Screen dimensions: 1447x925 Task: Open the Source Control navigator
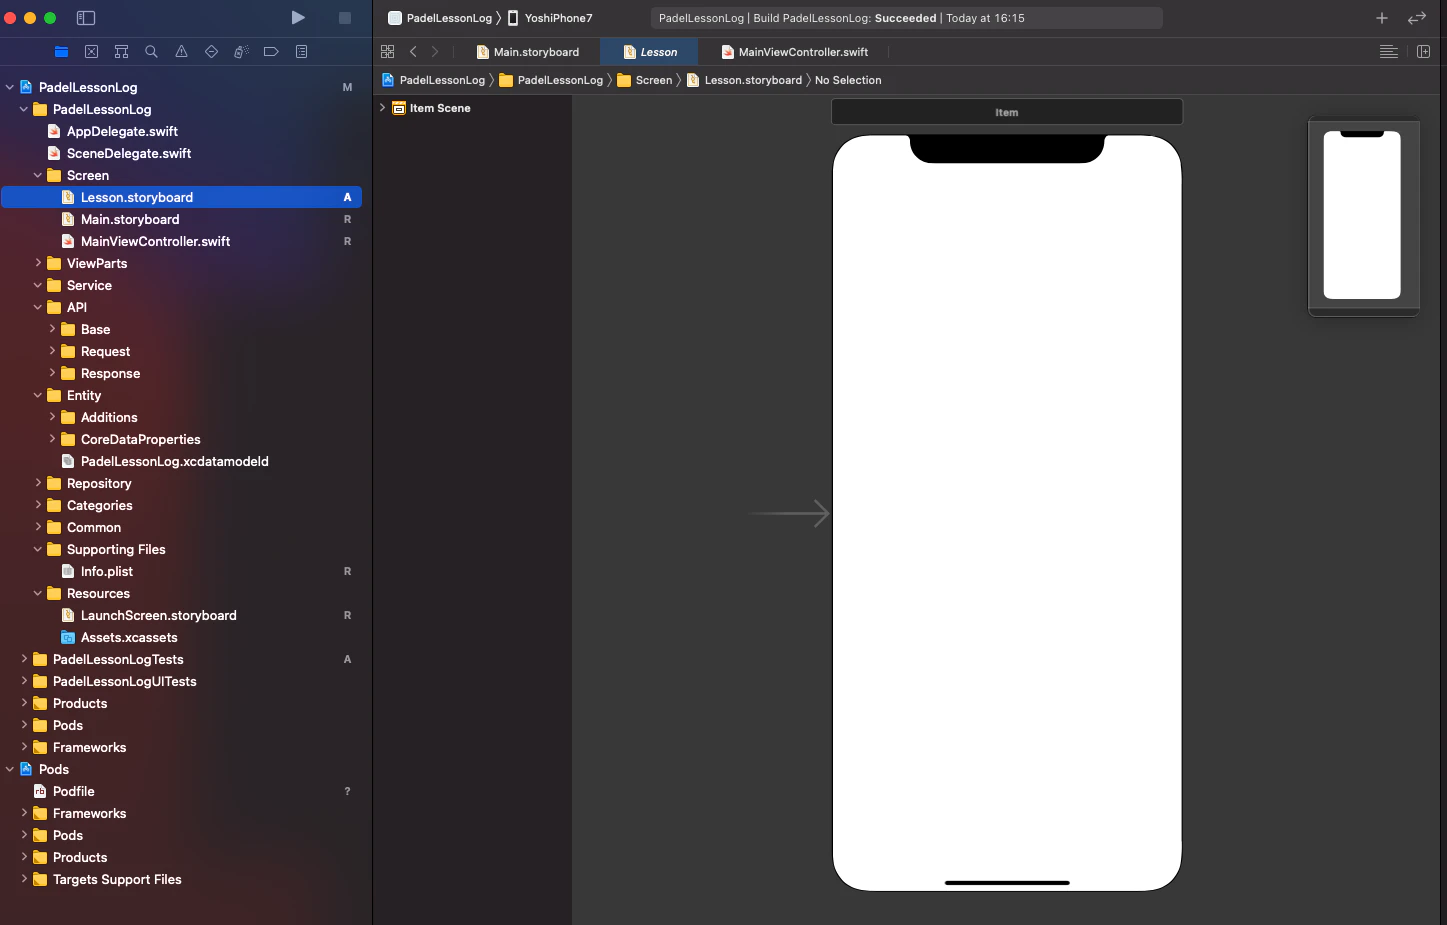point(91,52)
